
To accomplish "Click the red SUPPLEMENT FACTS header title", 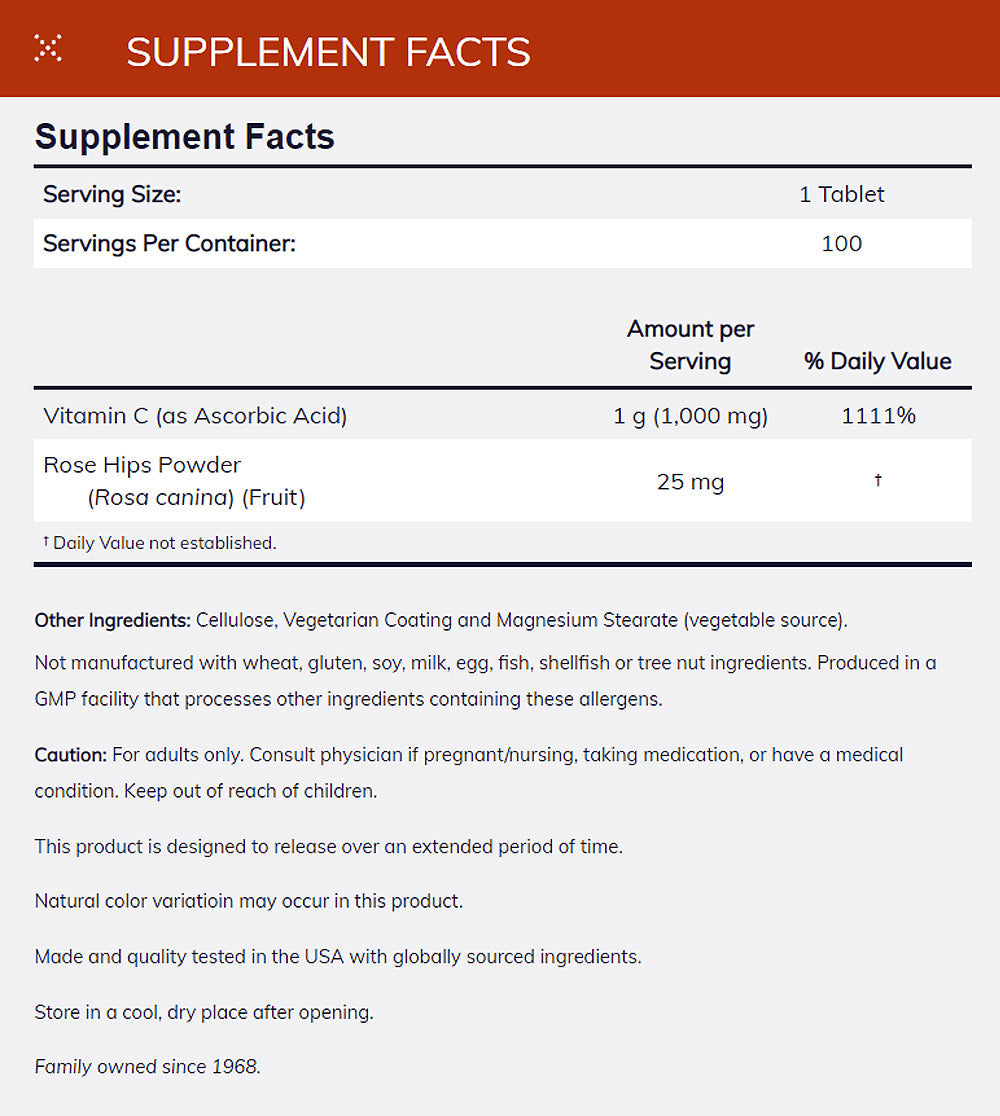I will coord(328,52).
